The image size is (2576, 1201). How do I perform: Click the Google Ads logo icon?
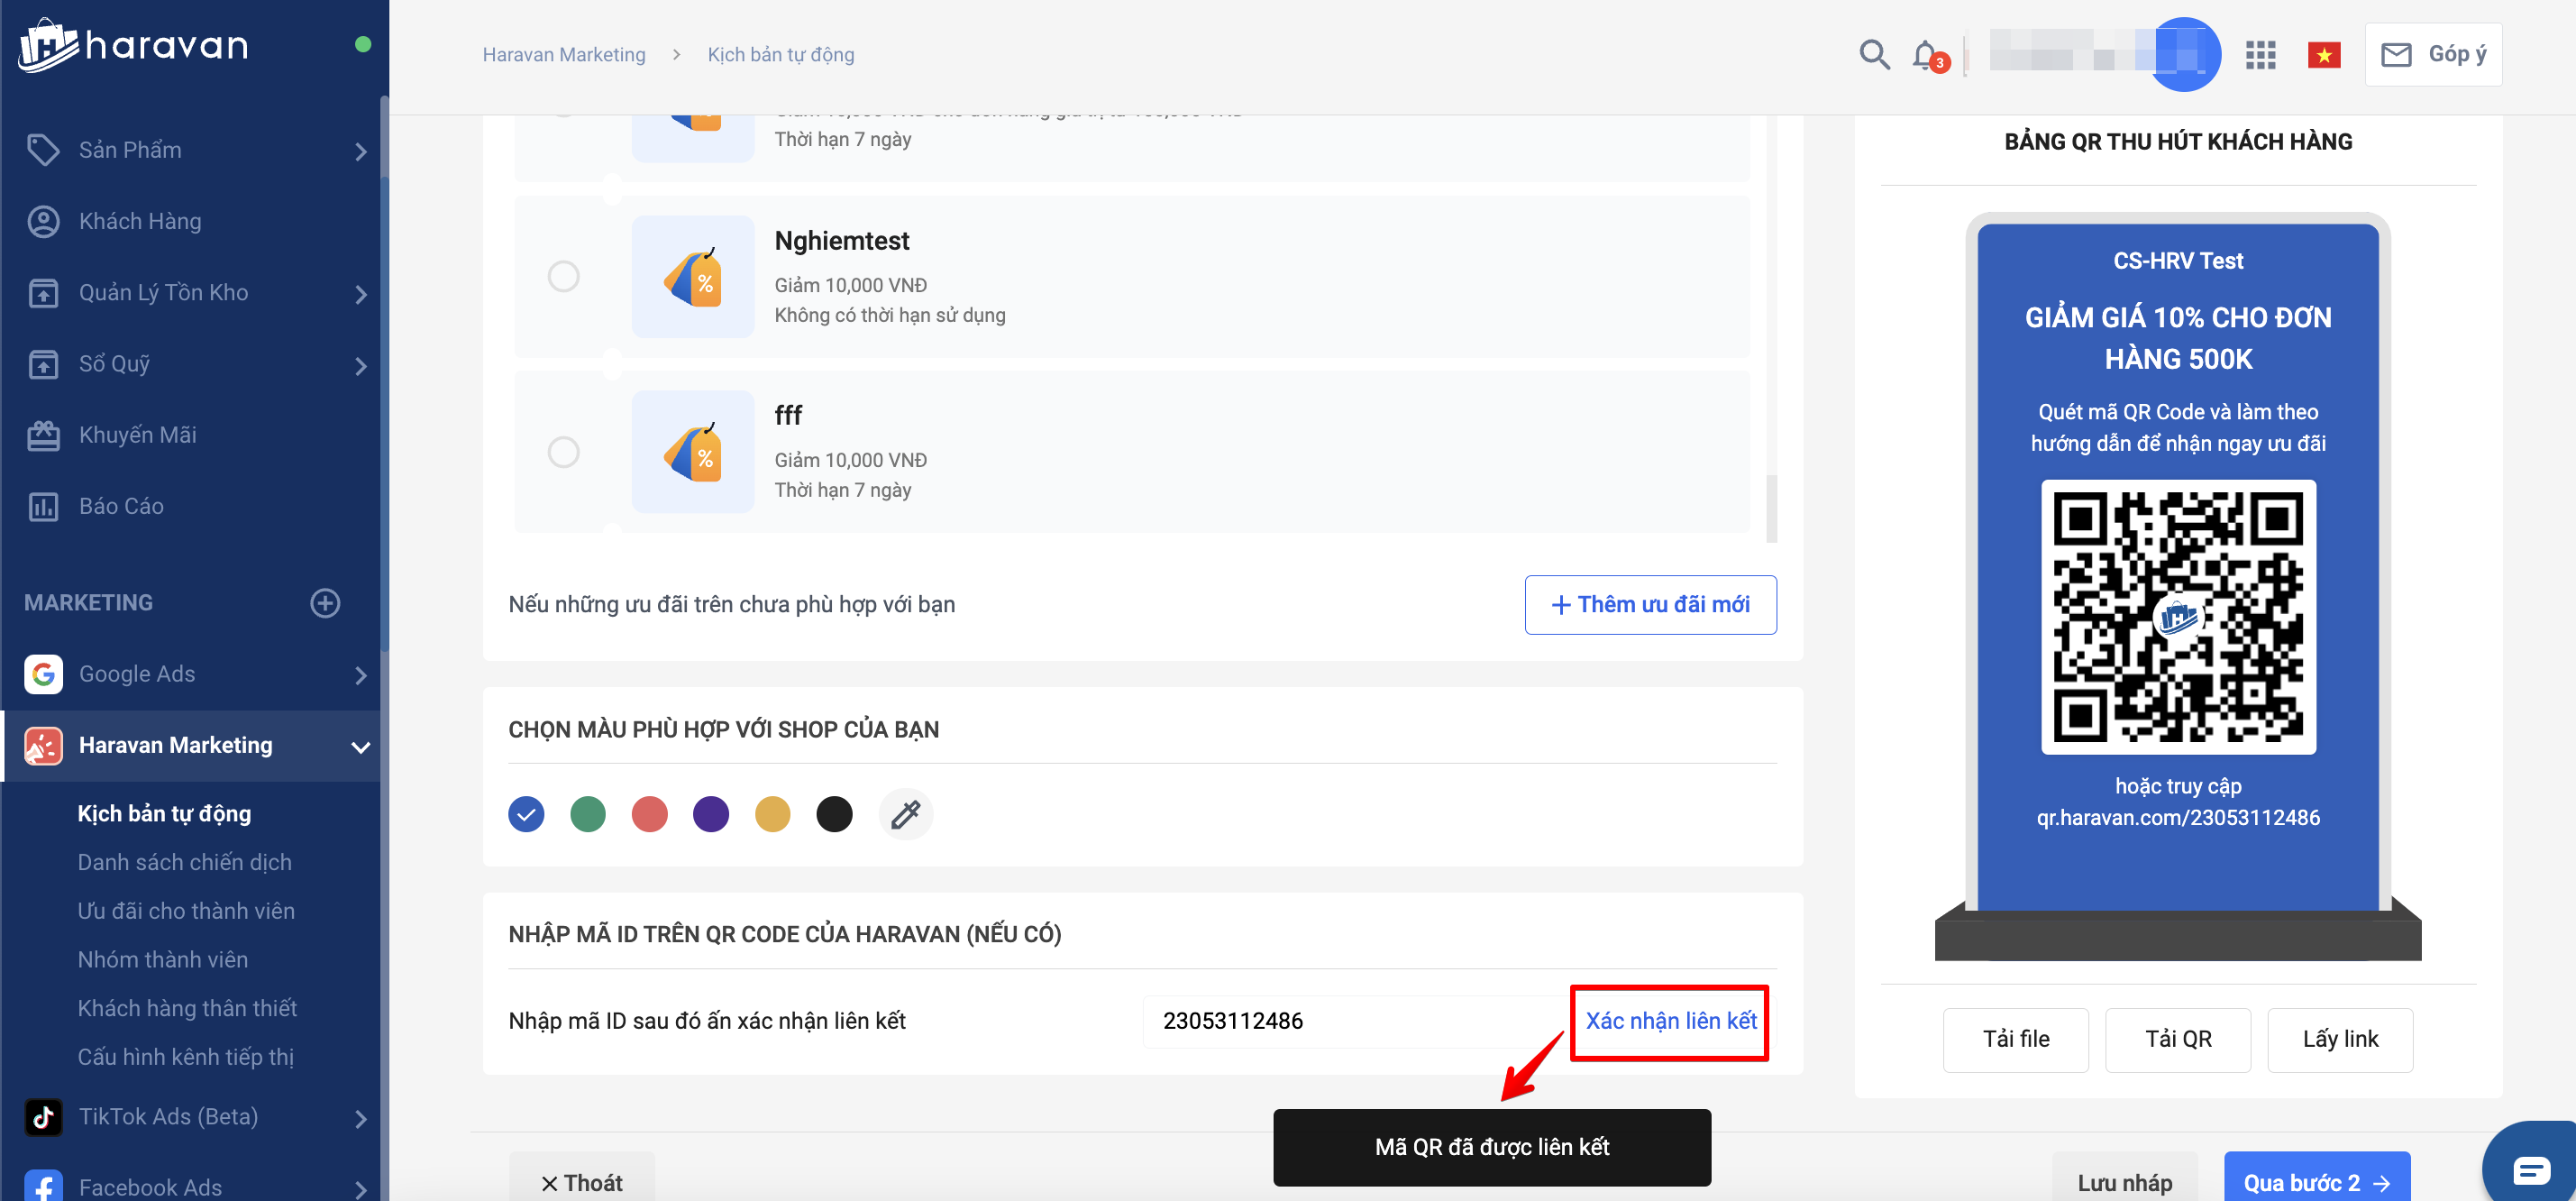coord(43,674)
